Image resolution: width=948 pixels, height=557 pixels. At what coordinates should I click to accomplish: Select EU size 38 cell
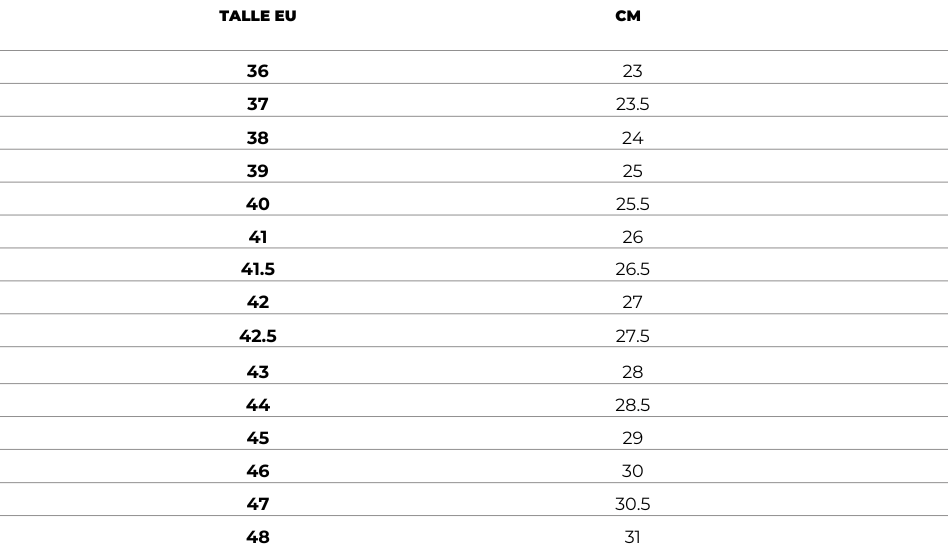tap(258, 138)
